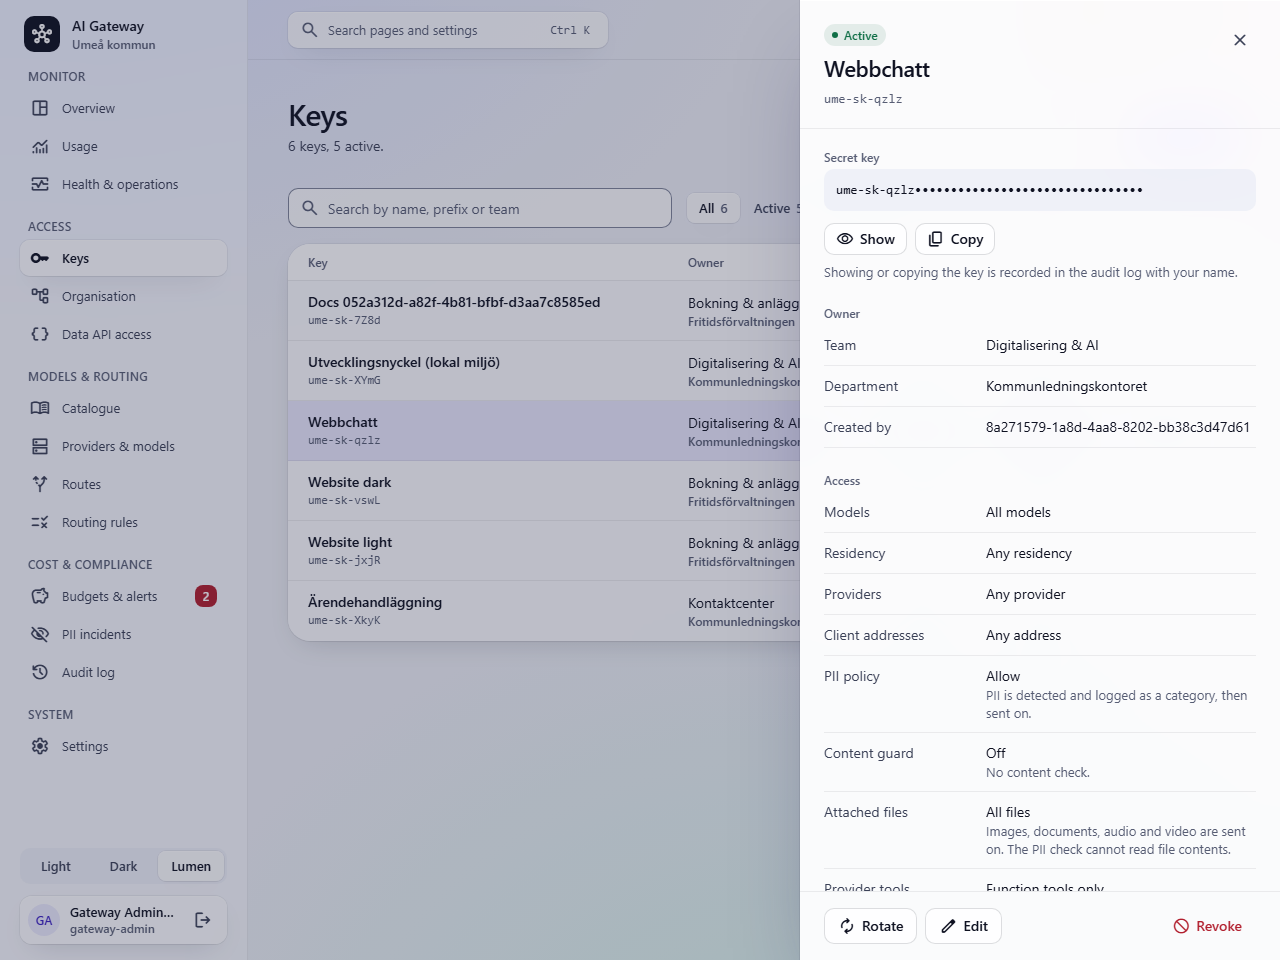
Task: Click the Routes branching icon
Action: pos(40,484)
